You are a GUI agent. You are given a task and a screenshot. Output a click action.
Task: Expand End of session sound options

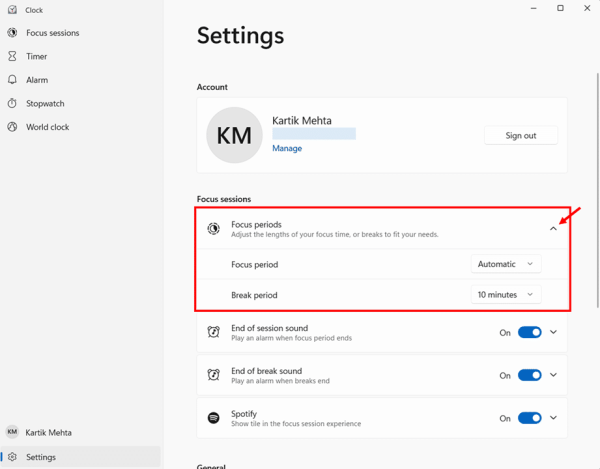click(553, 332)
